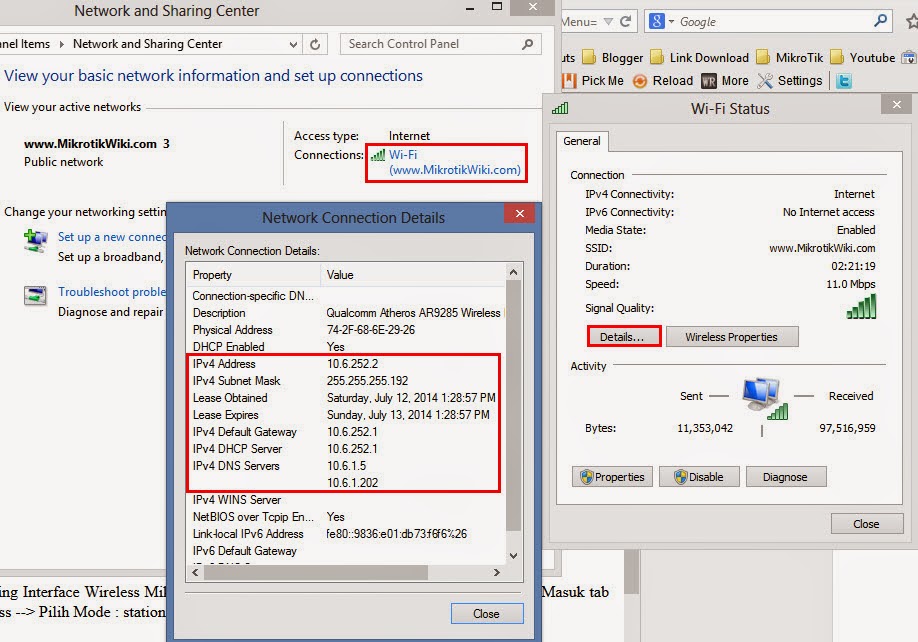Click the refresh icon in Control Panel address bar
The width and height of the screenshot is (918, 642).
(x=316, y=44)
